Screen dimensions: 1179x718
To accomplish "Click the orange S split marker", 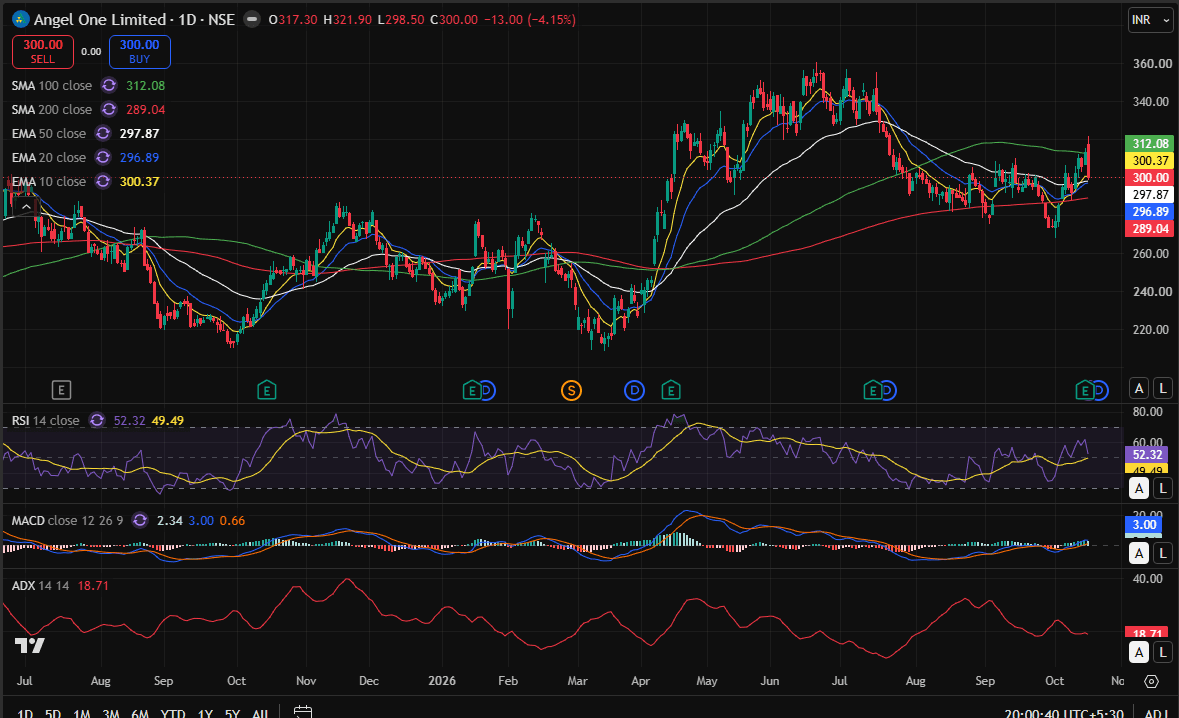I will pos(571,390).
